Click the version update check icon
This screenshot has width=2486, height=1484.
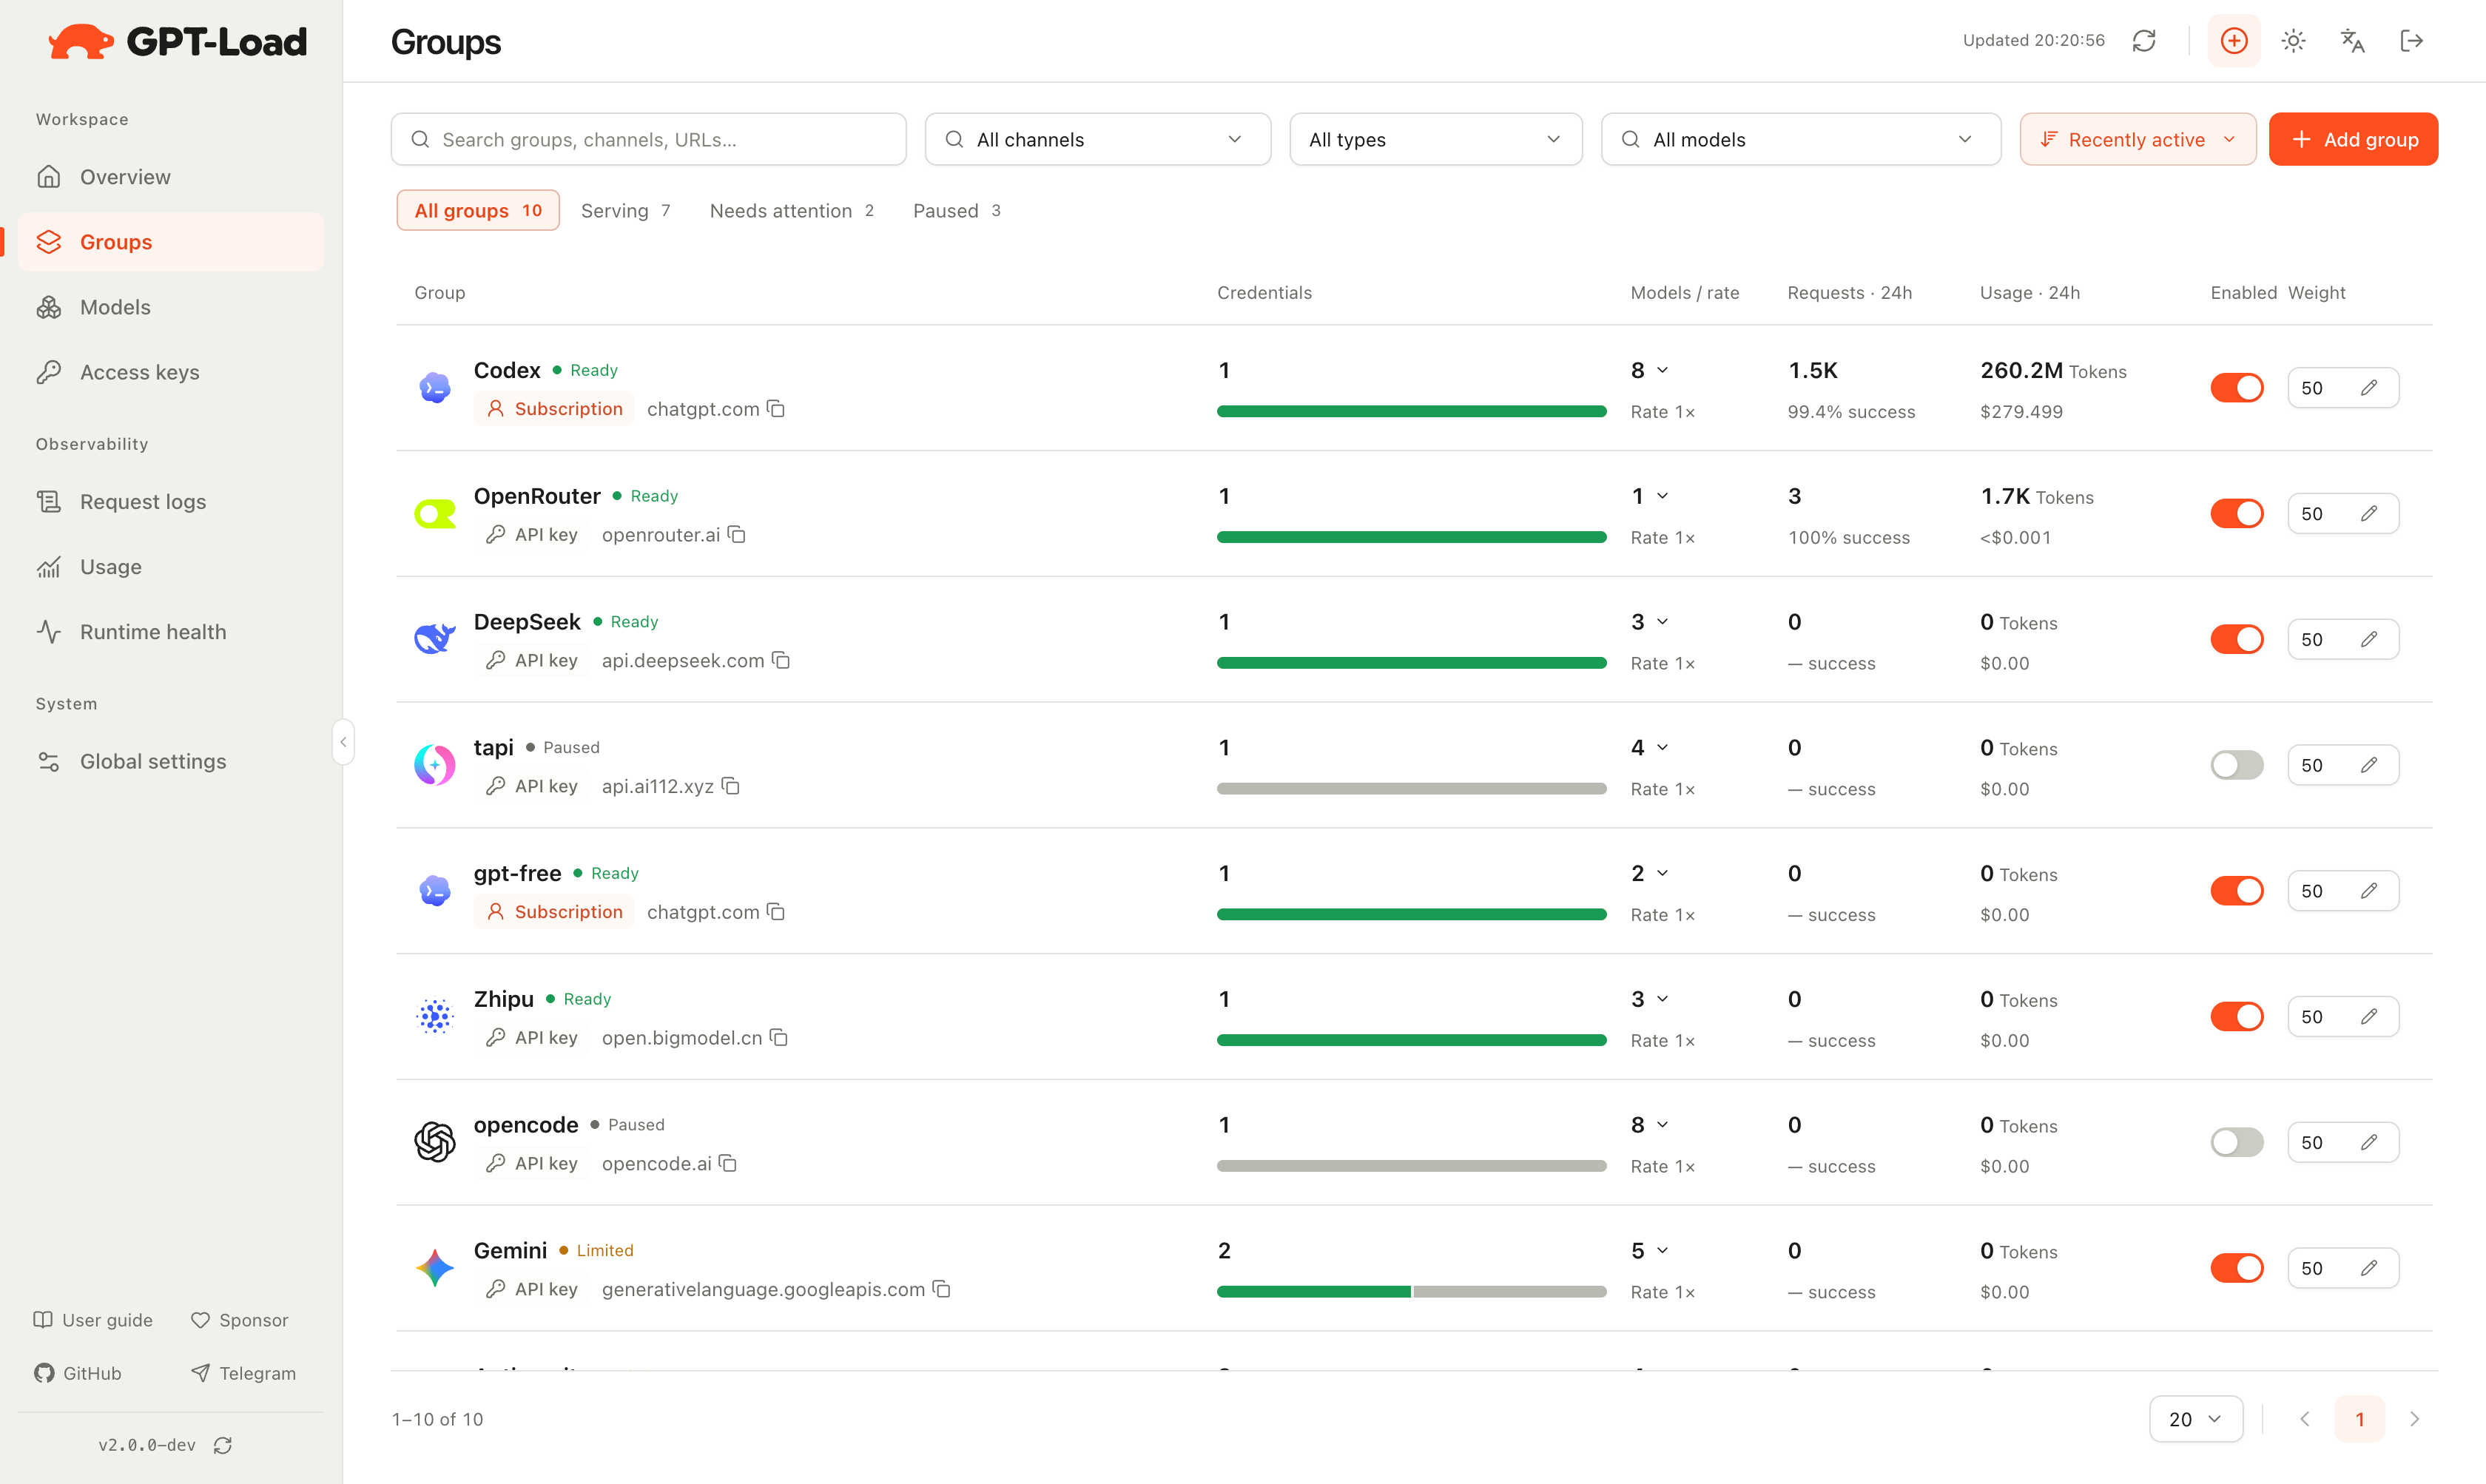[x=223, y=1446]
